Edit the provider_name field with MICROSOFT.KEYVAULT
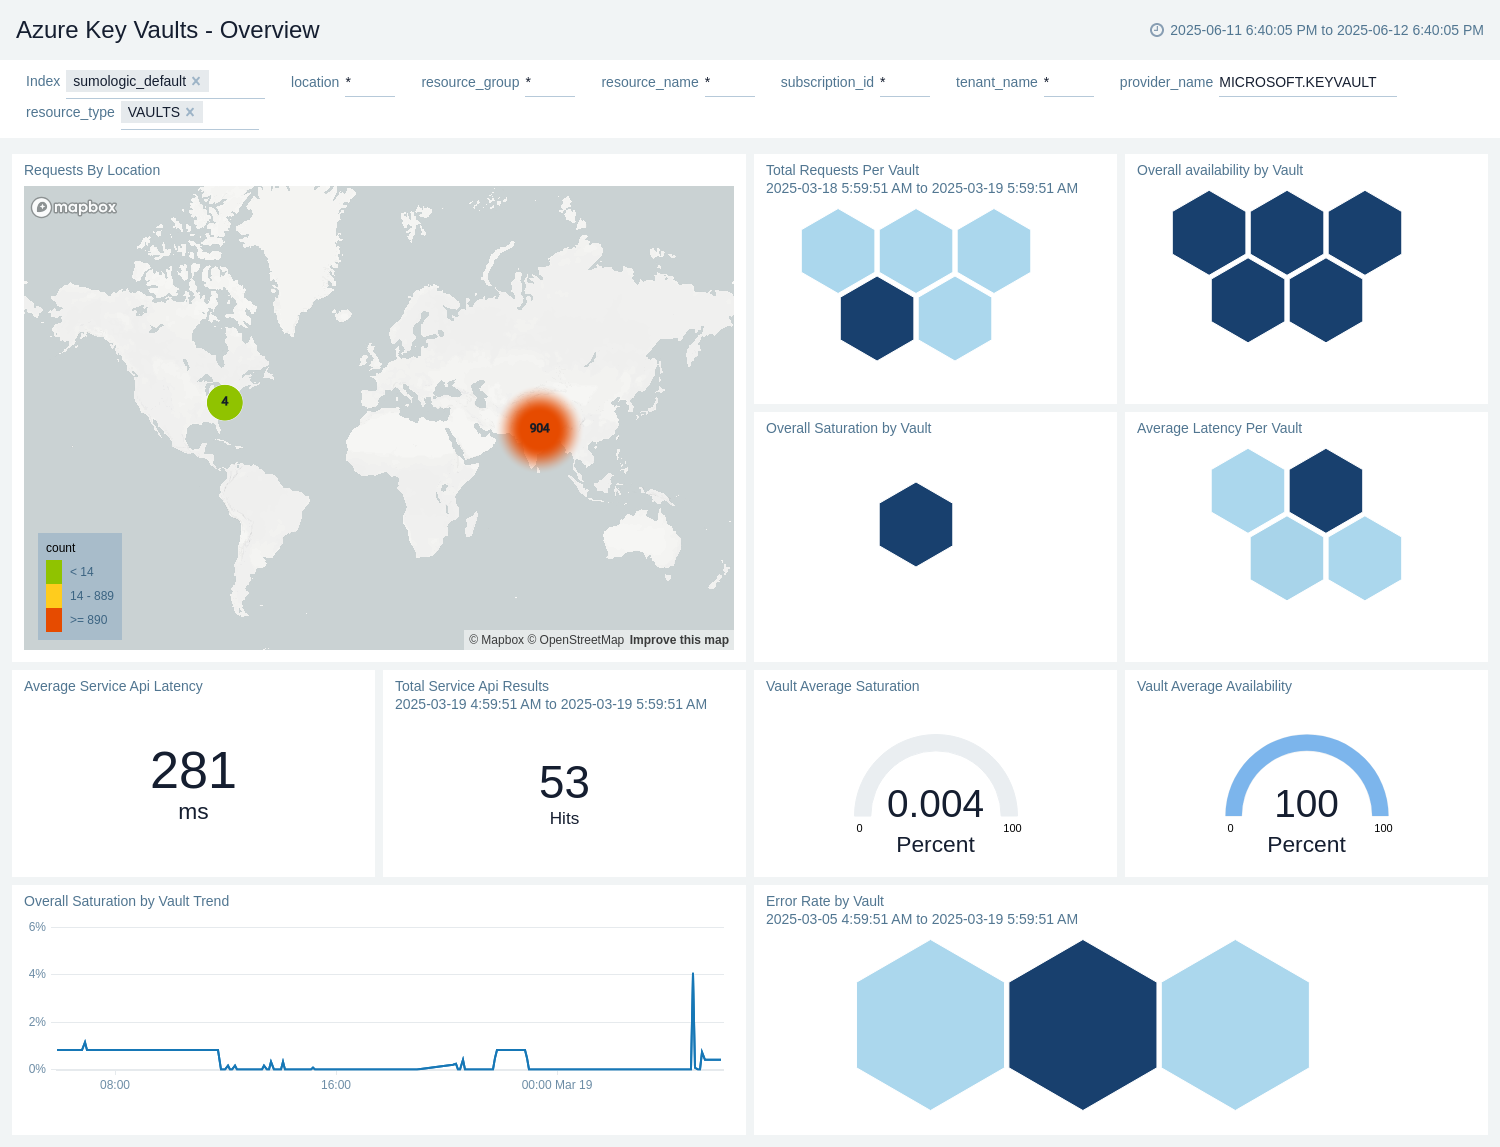The height and width of the screenshot is (1147, 1500). 1307,82
